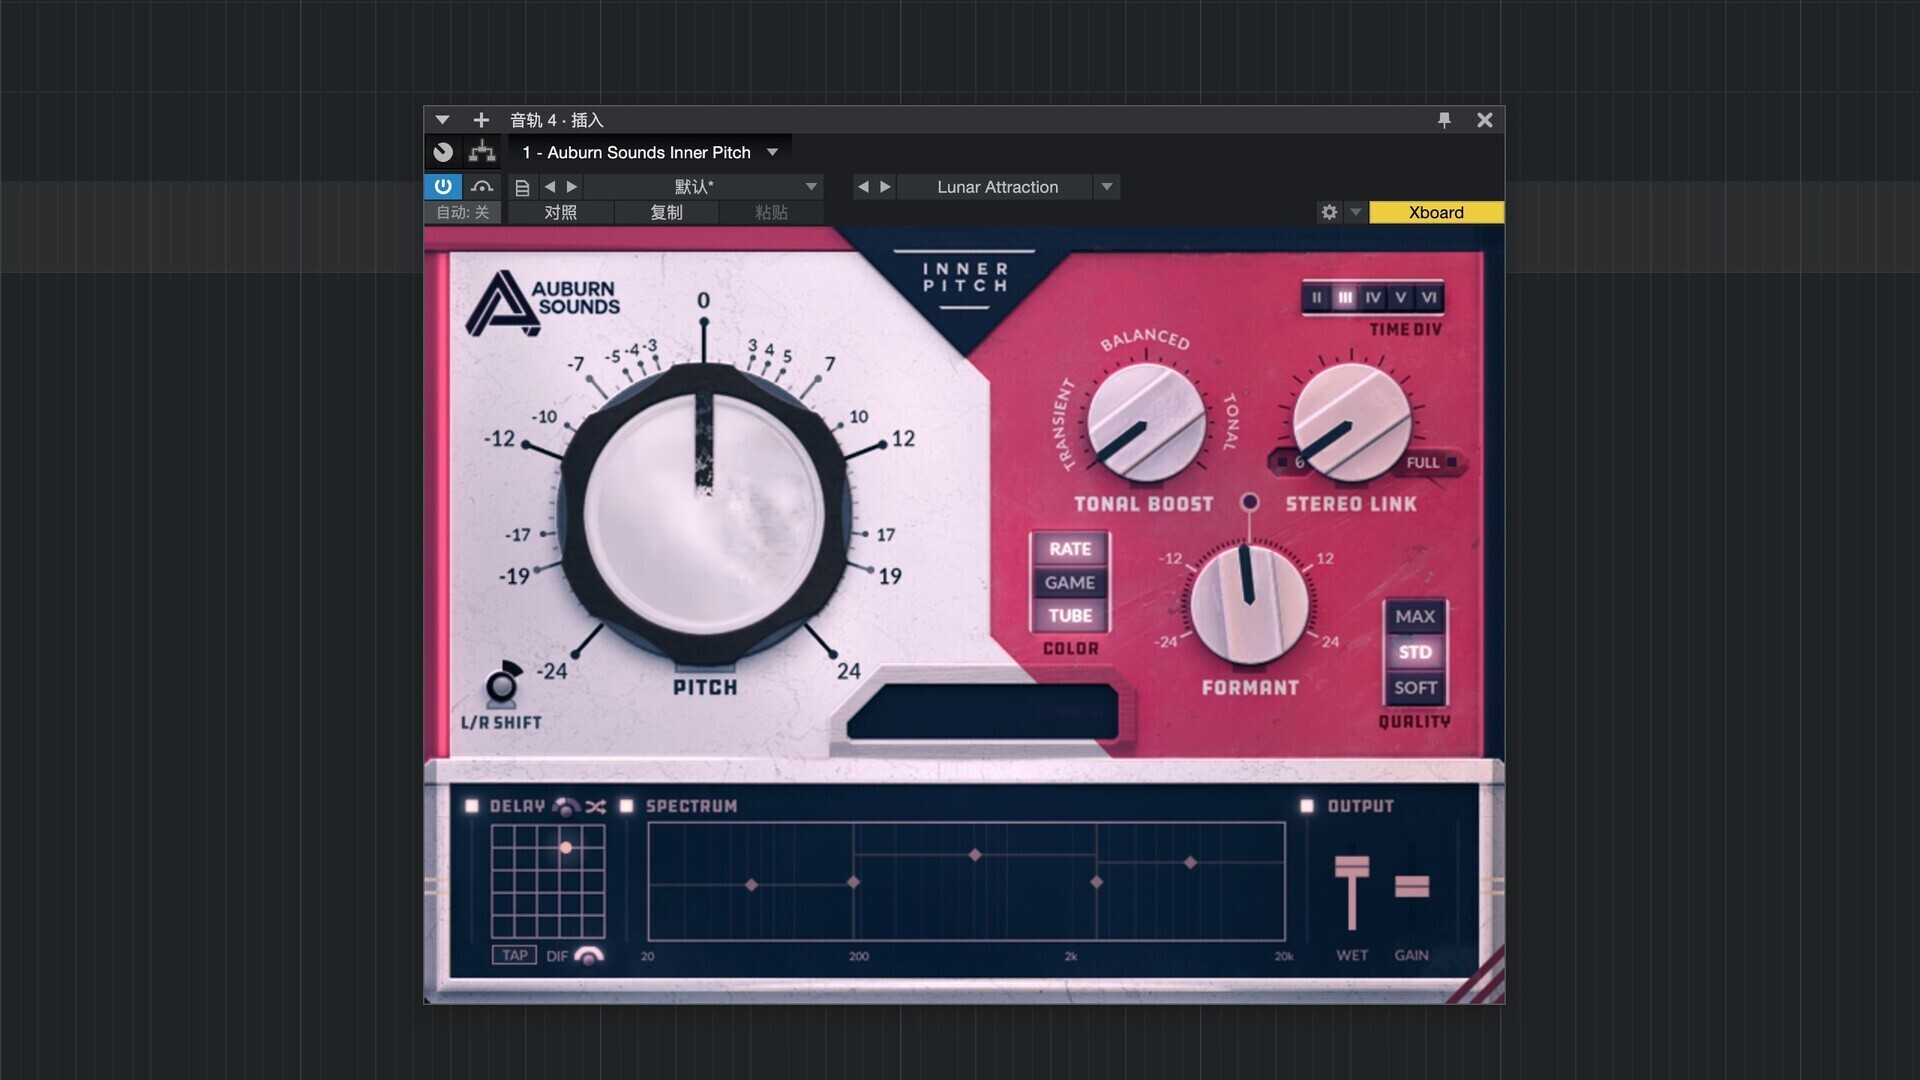1920x1080 pixels.
Task: Click the GAIN fader handle
Action: tap(1412, 886)
